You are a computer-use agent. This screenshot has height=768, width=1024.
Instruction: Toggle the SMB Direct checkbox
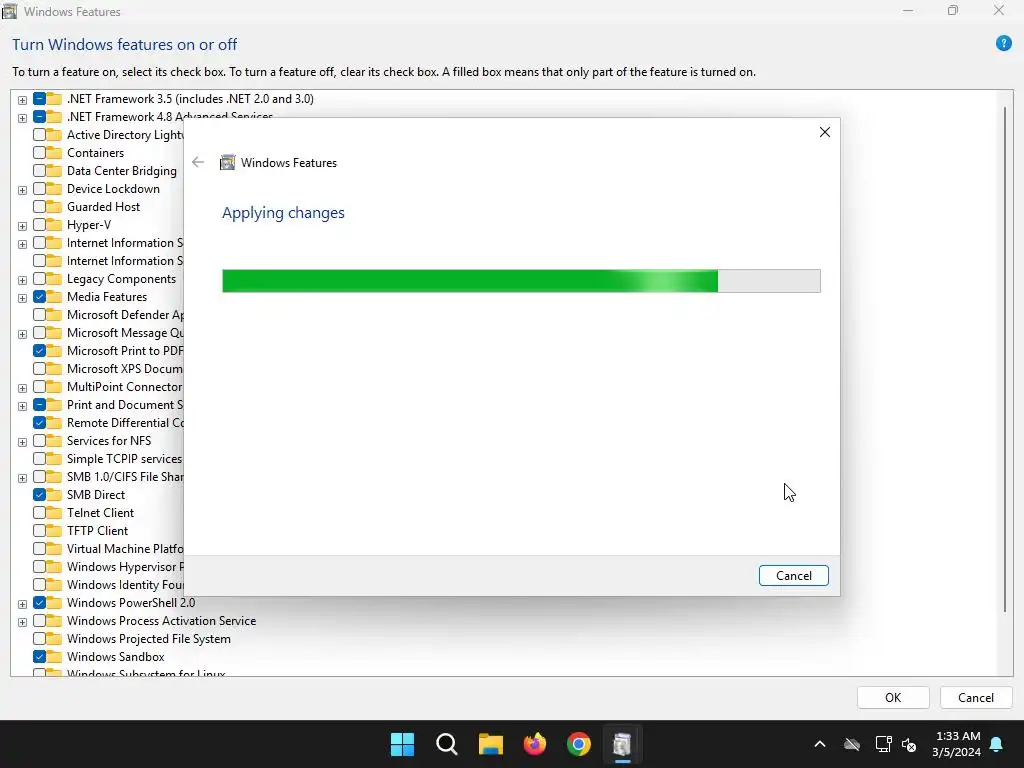[x=39, y=495]
